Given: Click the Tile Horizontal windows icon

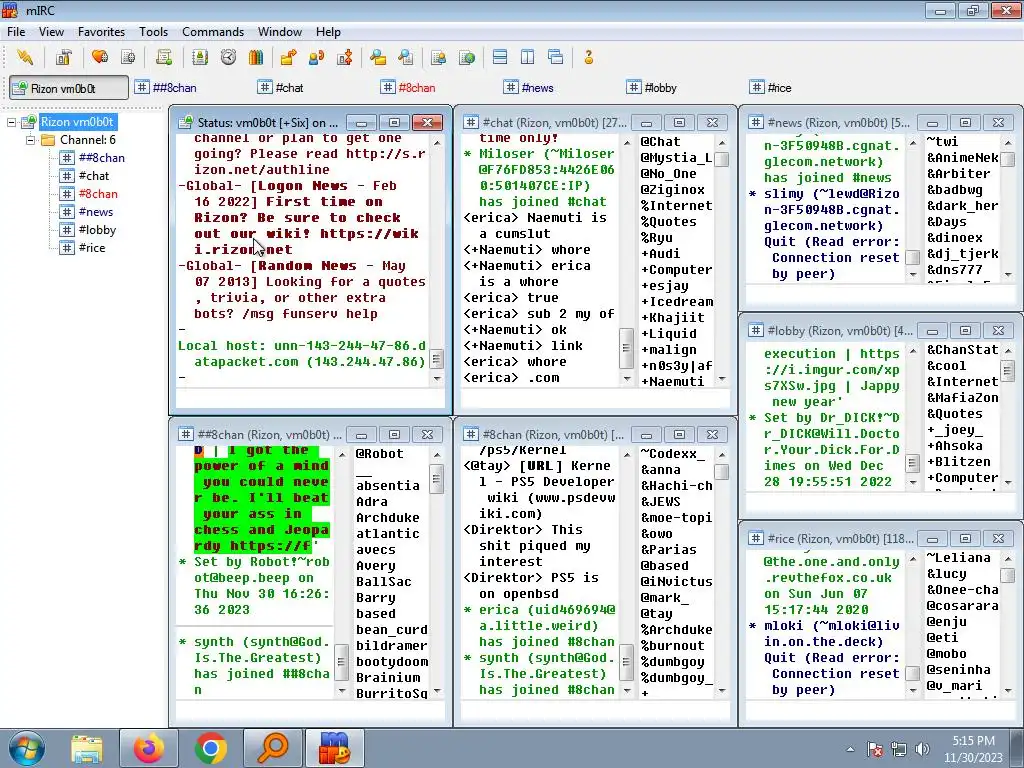Looking at the screenshot, I should click(500, 57).
